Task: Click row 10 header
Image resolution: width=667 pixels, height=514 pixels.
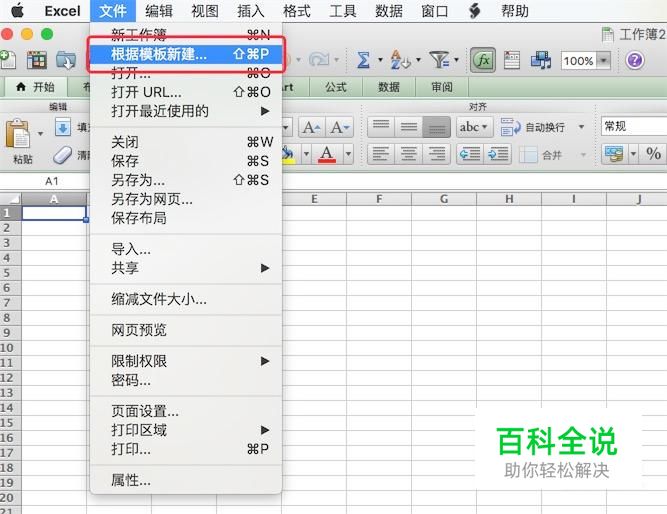Action: (11, 348)
